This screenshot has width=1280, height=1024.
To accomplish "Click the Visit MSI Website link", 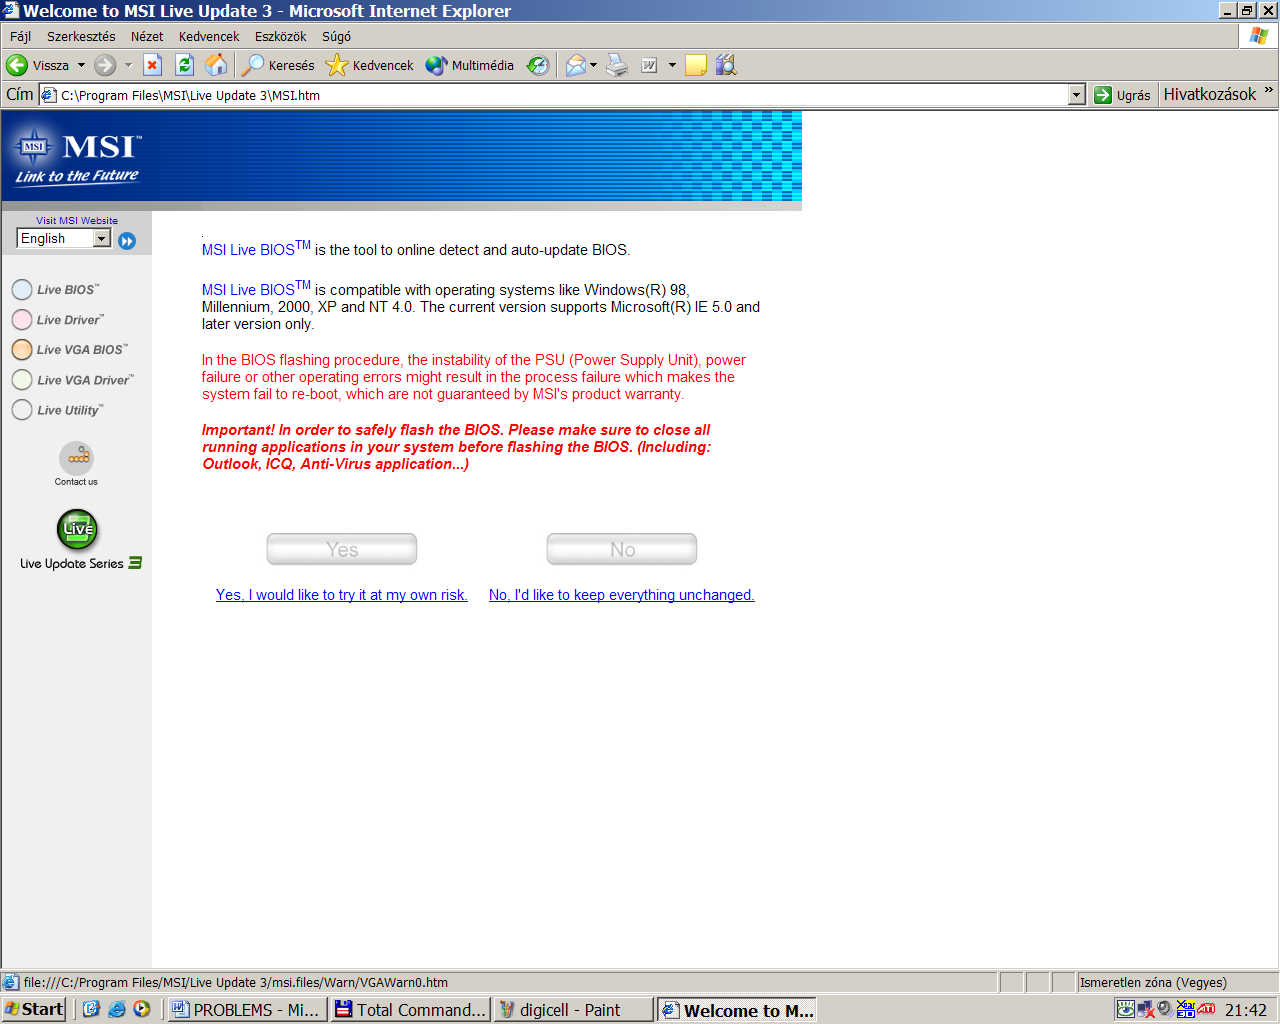I will point(77,221).
